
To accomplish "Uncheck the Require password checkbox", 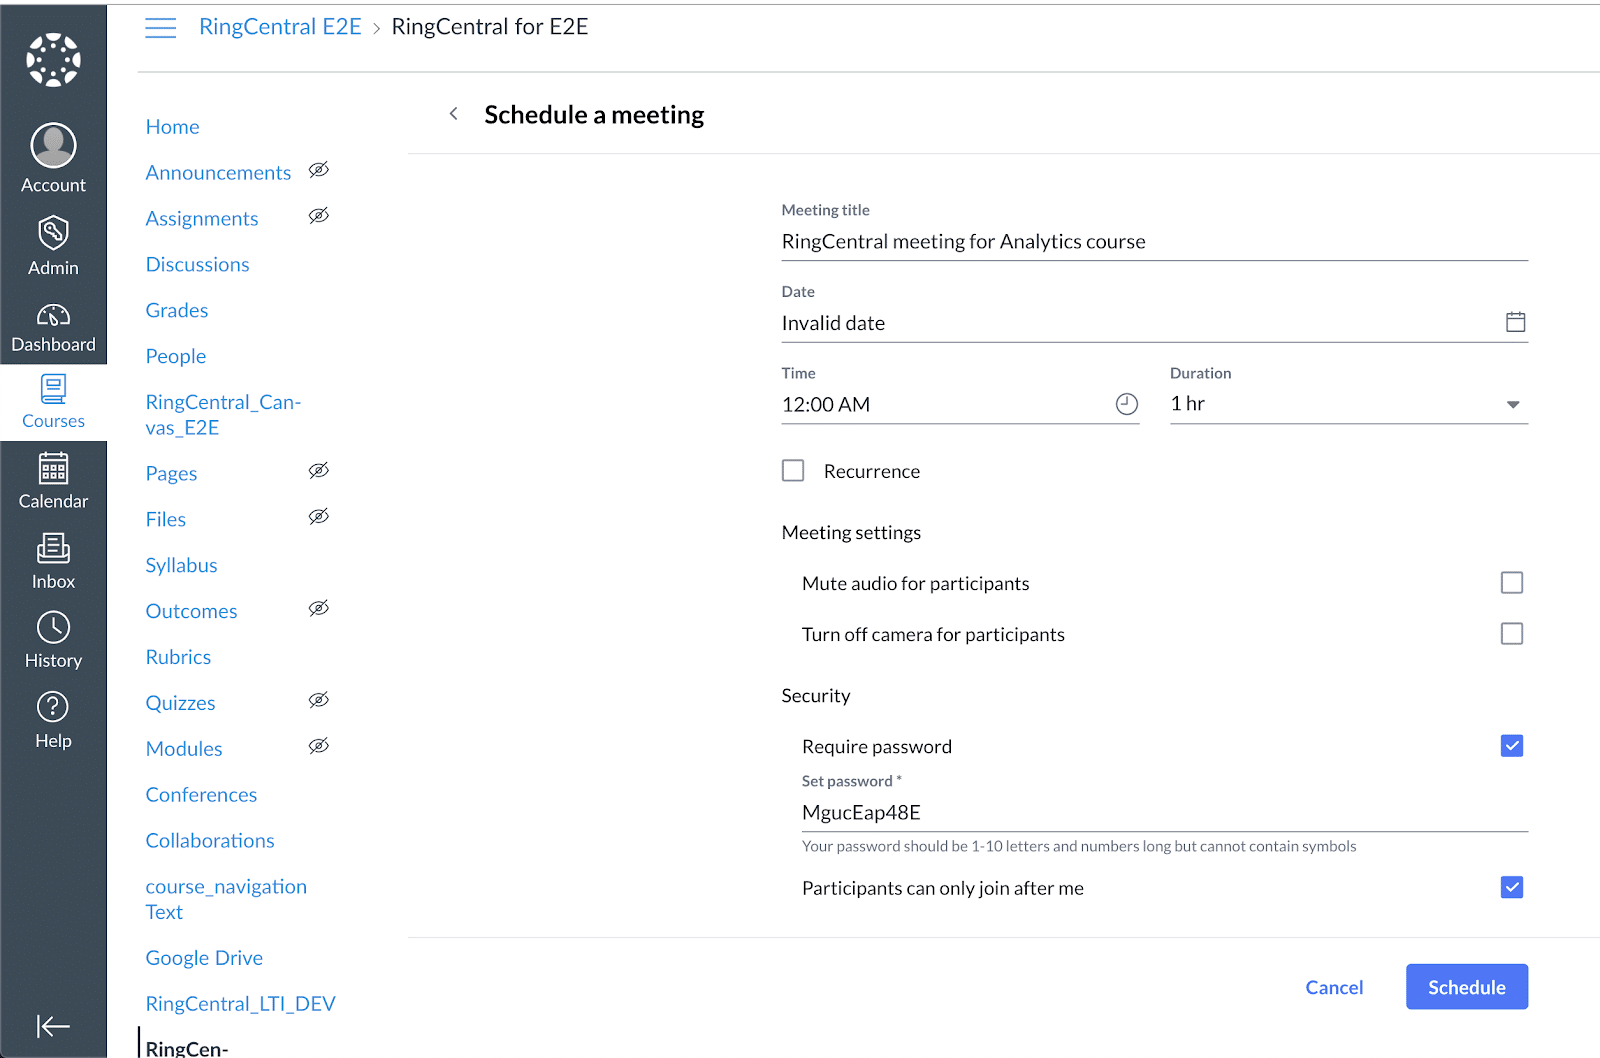I will (1511, 746).
